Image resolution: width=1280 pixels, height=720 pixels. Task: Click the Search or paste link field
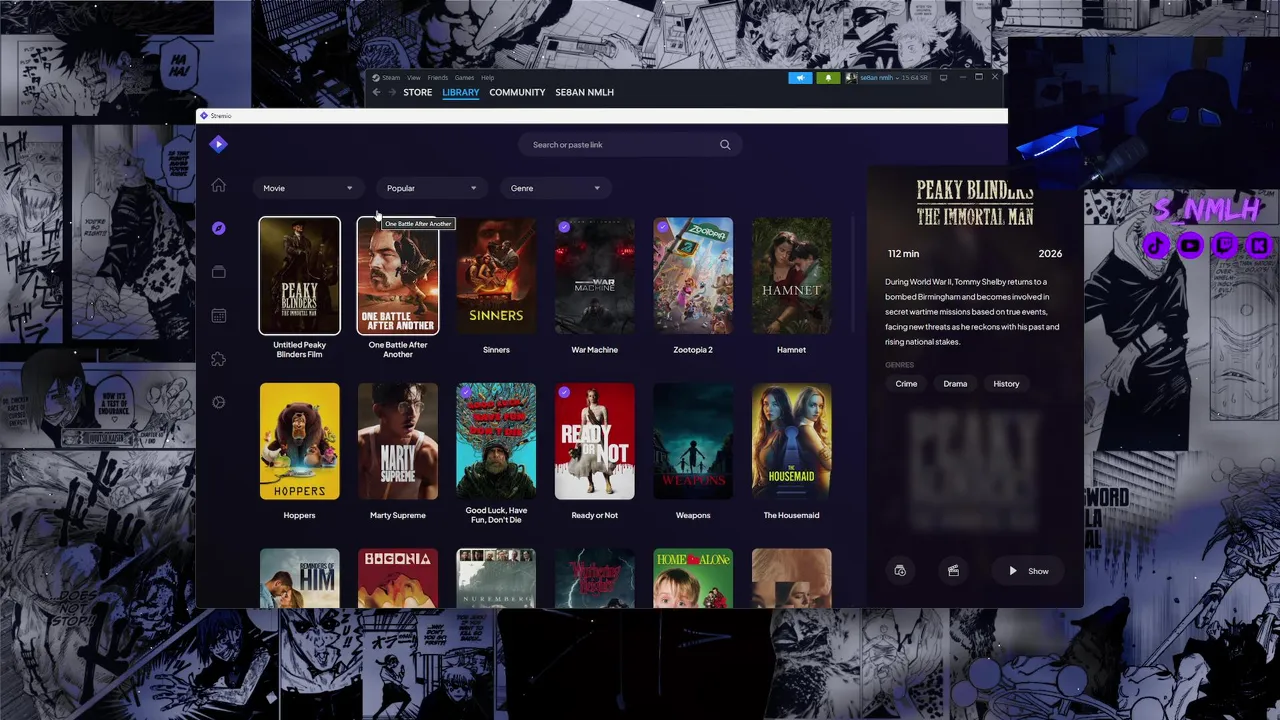click(628, 145)
